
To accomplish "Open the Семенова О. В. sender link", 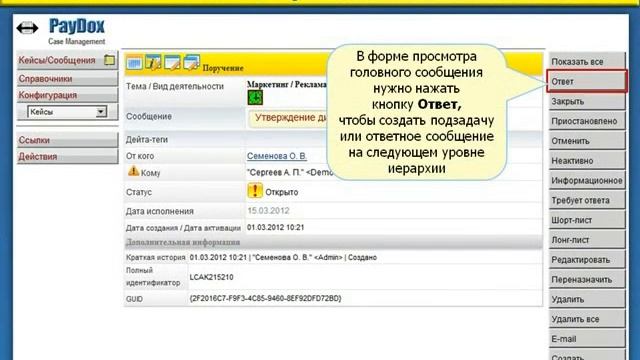I will pyautogui.click(x=277, y=156).
